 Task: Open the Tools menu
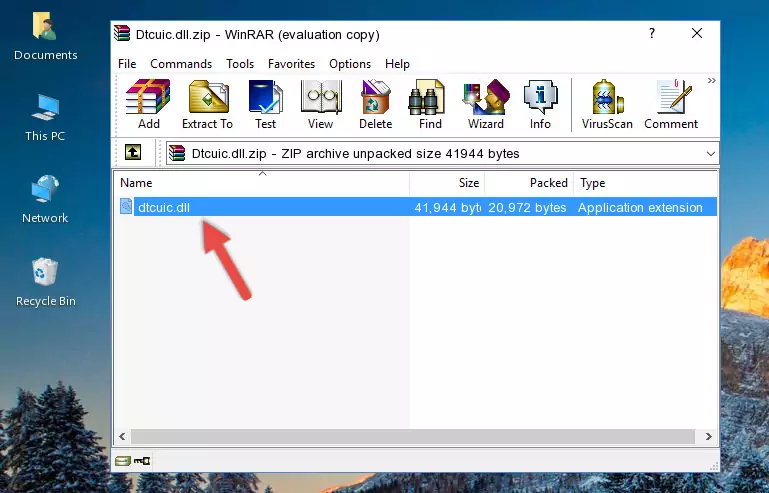coord(240,64)
